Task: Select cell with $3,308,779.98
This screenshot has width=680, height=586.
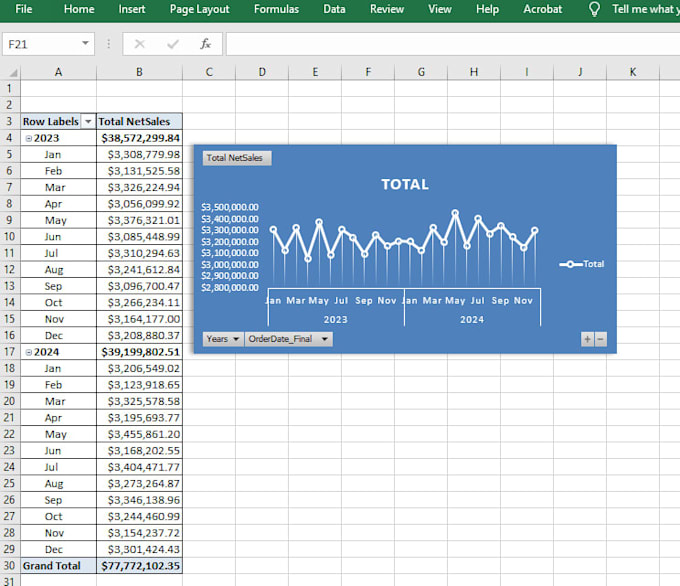Action: (x=139, y=155)
